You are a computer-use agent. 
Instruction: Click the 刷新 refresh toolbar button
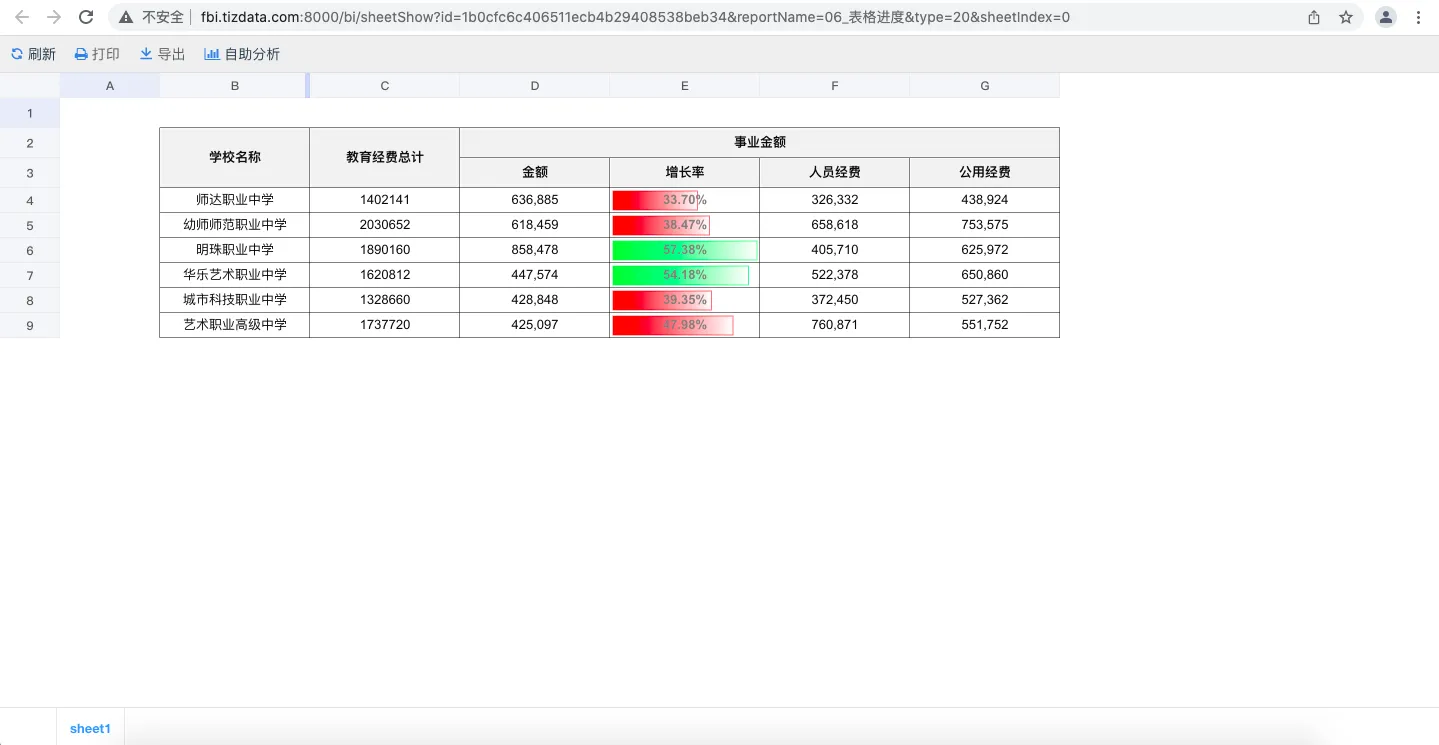33,54
